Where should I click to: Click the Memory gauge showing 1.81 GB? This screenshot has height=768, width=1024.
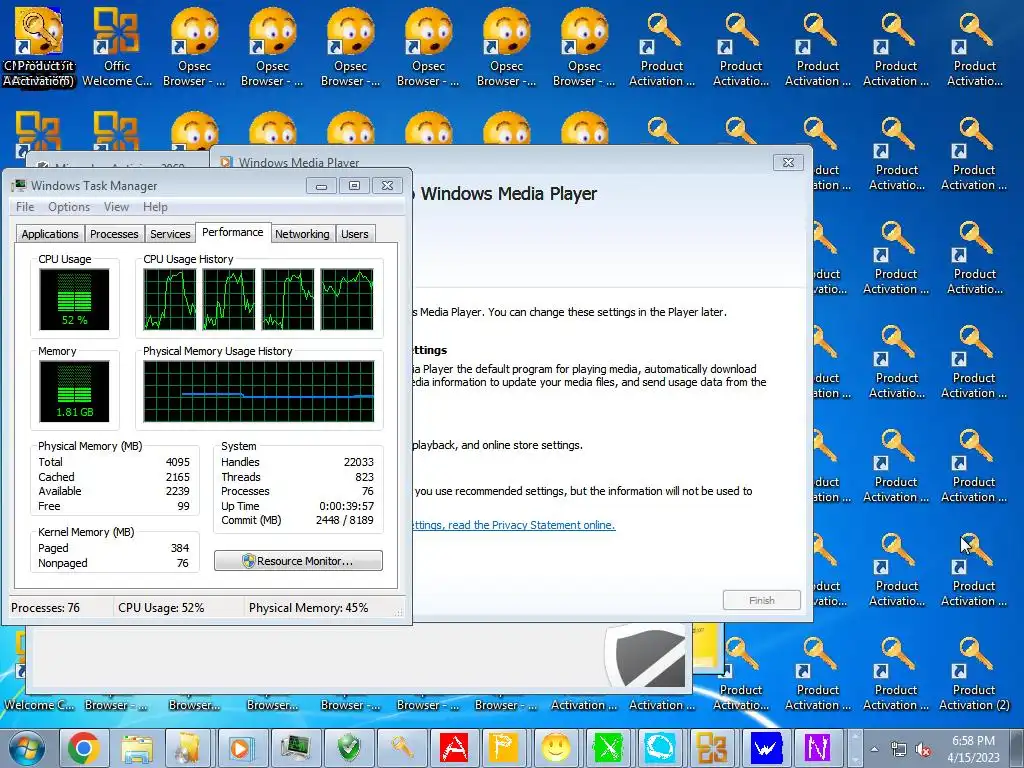(74, 391)
